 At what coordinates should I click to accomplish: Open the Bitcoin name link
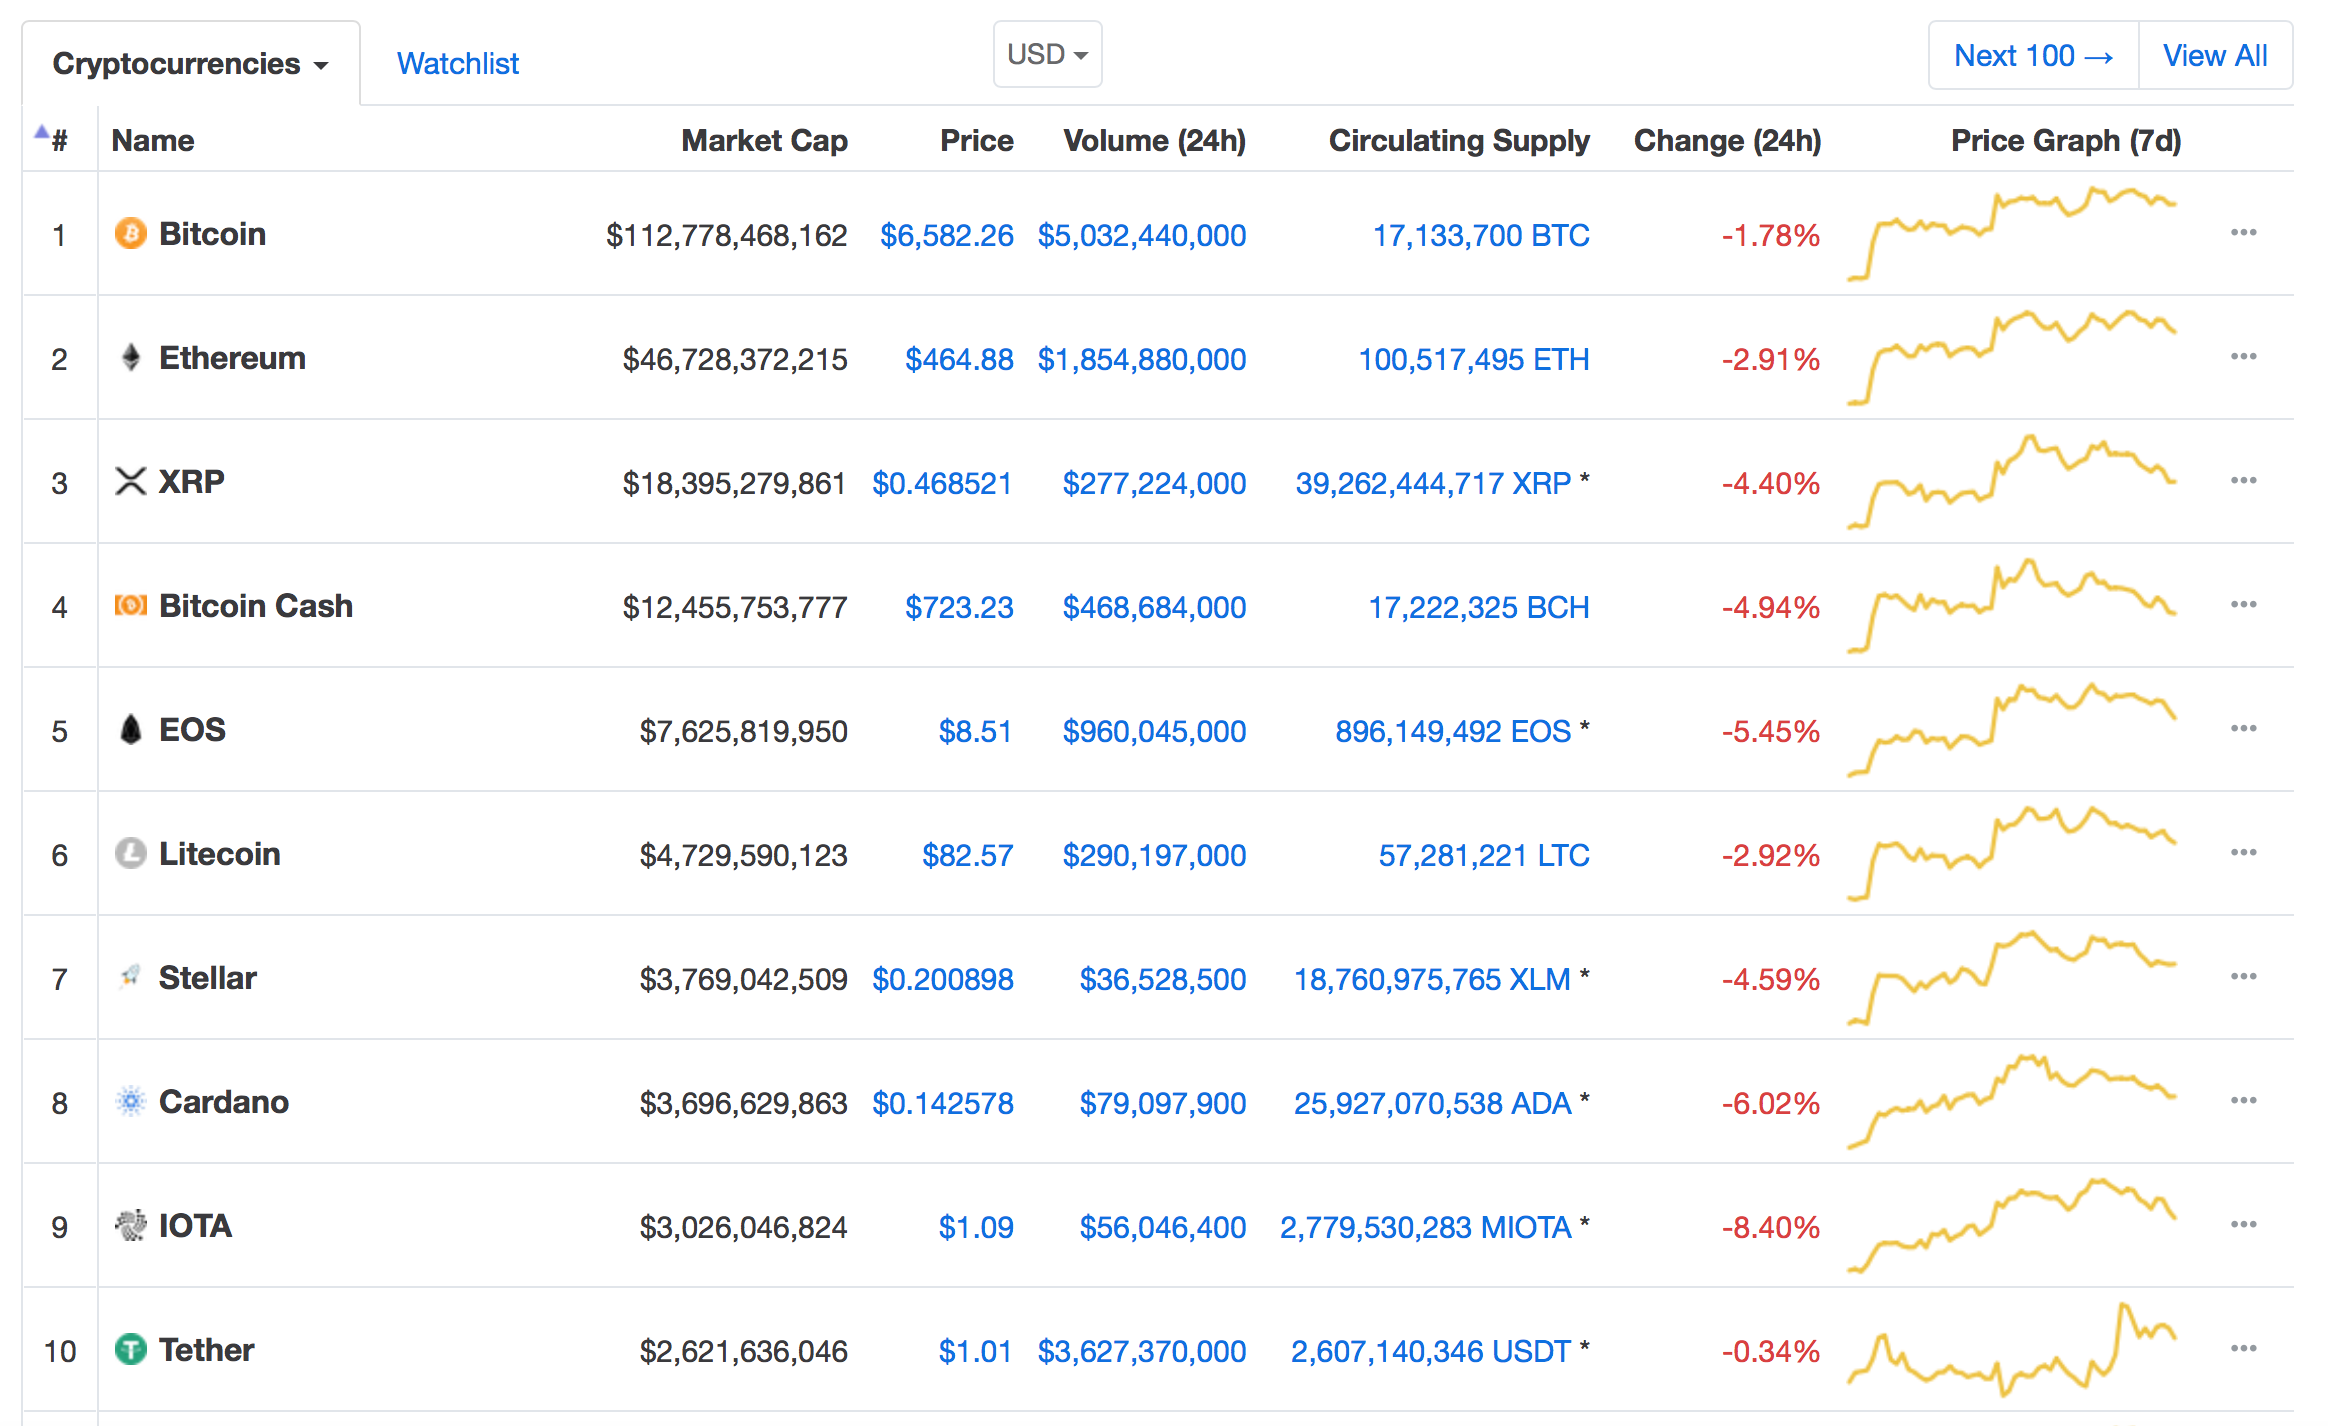(212, 234)
